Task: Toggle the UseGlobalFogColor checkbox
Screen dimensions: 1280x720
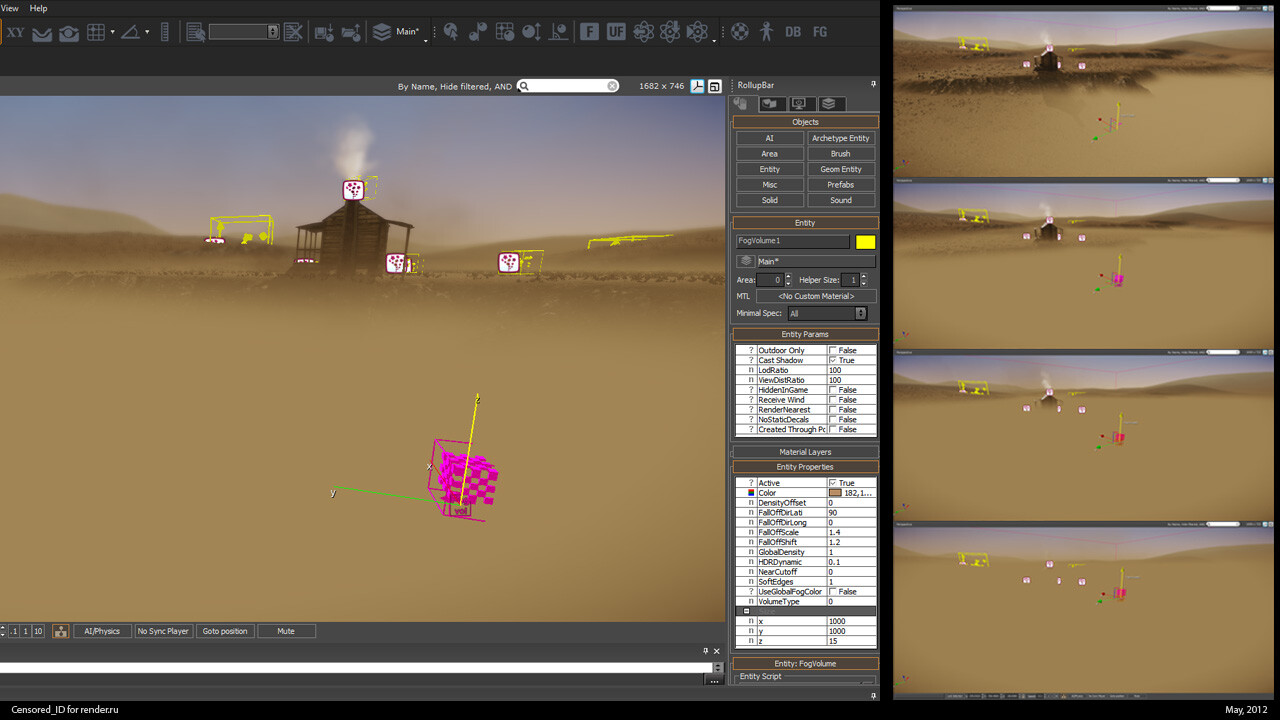Action: tap(833, 592)
